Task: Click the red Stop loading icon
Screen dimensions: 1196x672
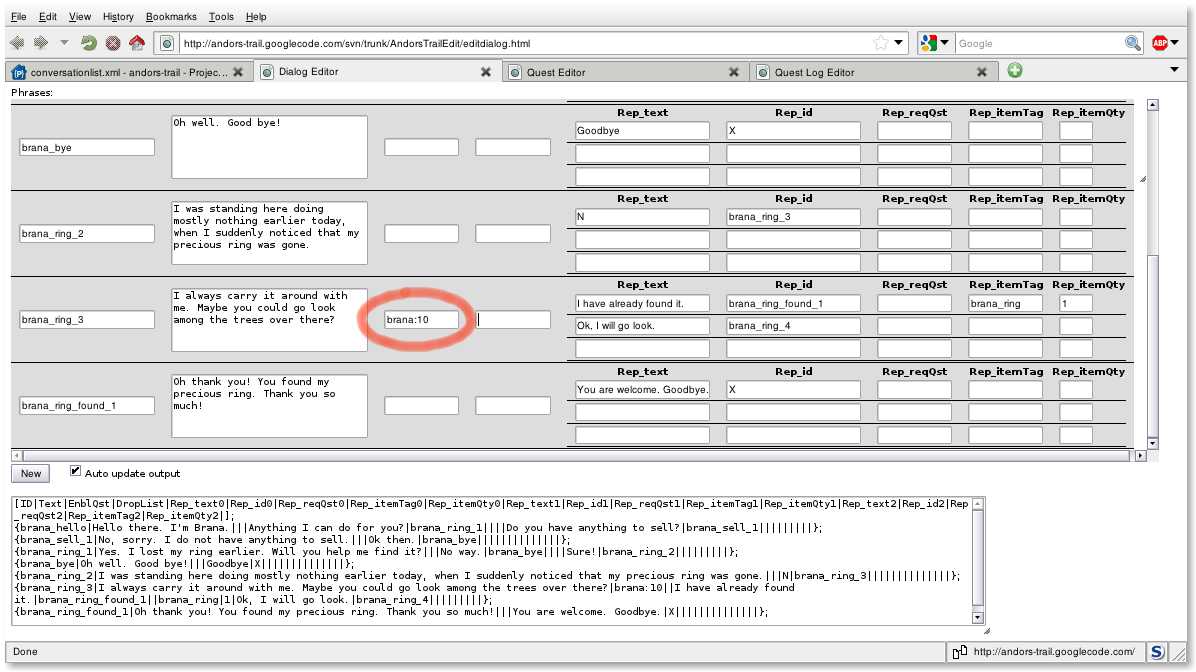Action: point(113,43)
